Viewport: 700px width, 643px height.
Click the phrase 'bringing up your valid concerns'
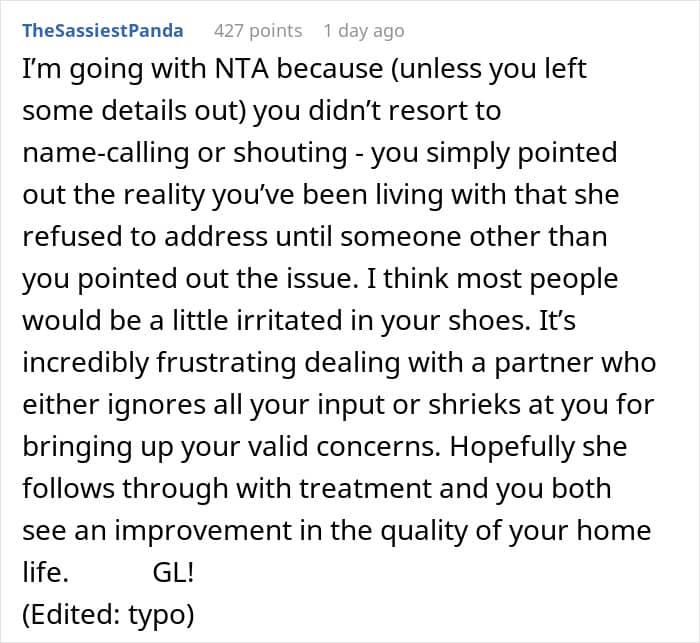[231, 447]
